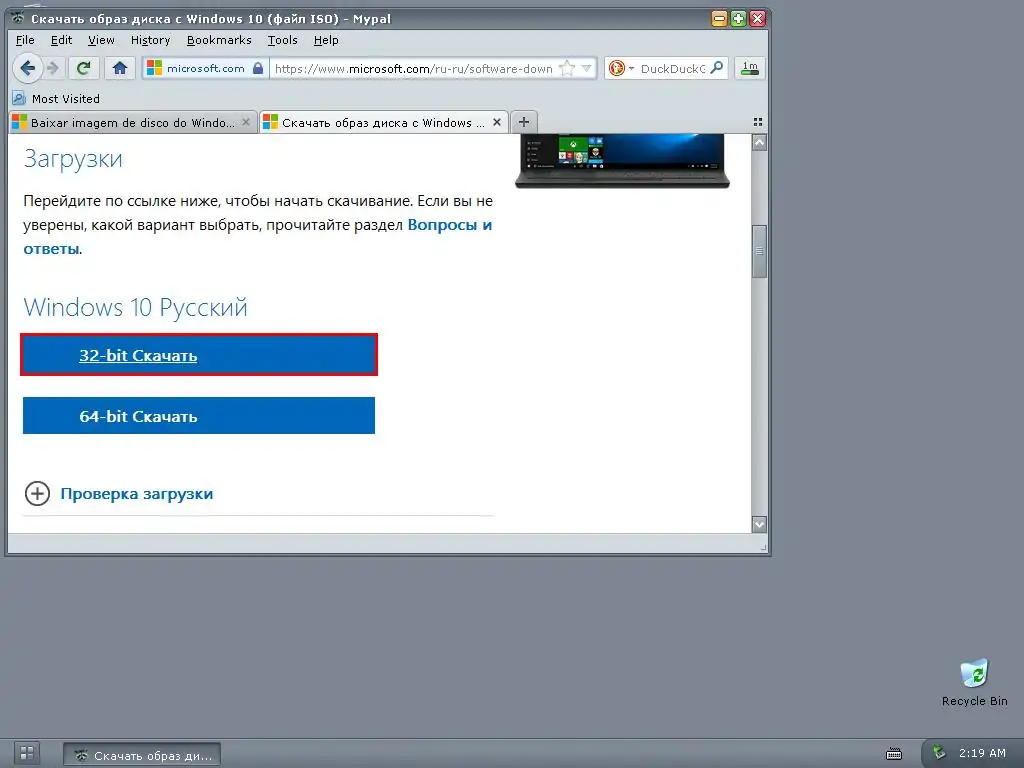Click the laptop image thumbnail

622,161
